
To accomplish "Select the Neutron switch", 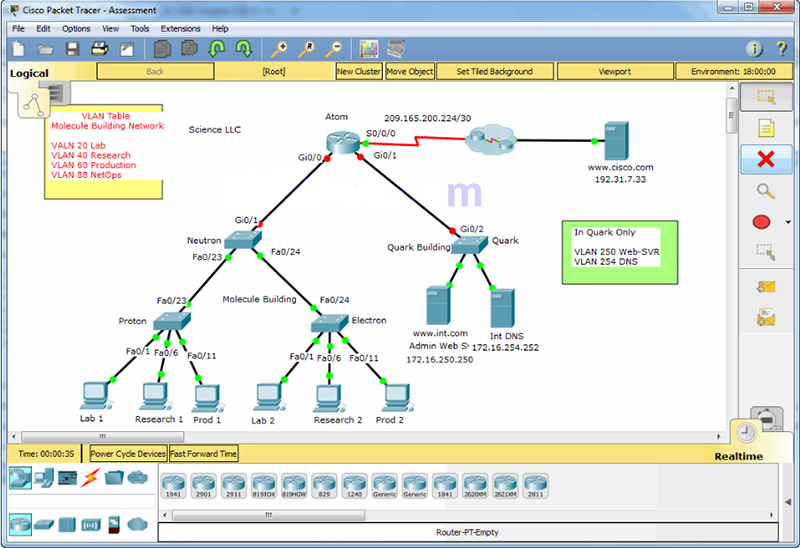I will pos(243,240).
